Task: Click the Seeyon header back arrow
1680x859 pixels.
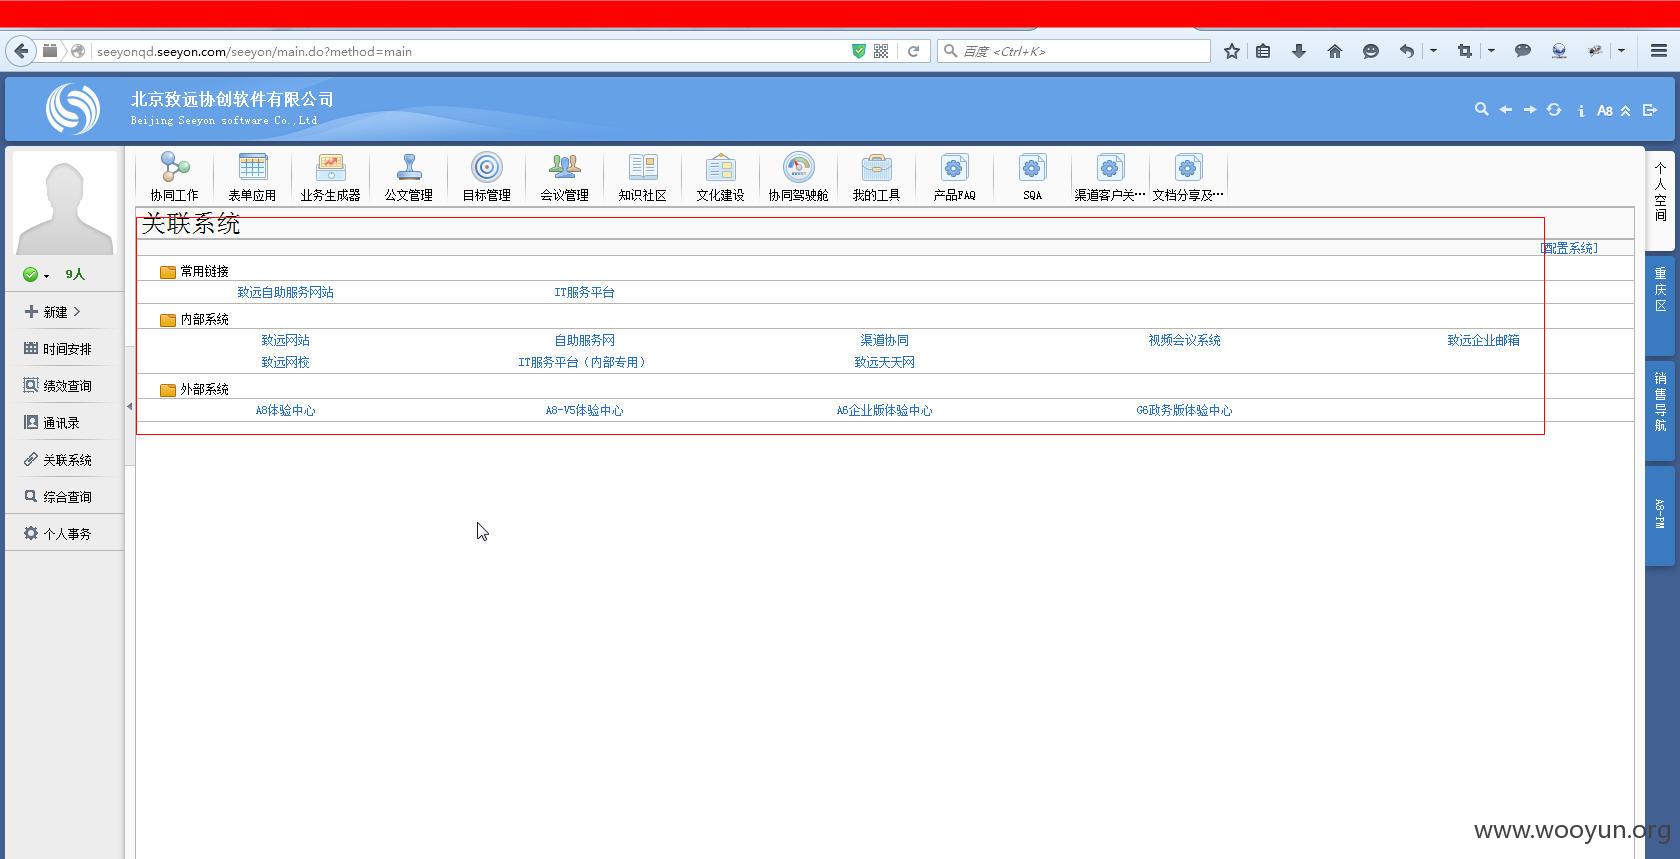Action: pyautogui.click(x=1505, y=110)
